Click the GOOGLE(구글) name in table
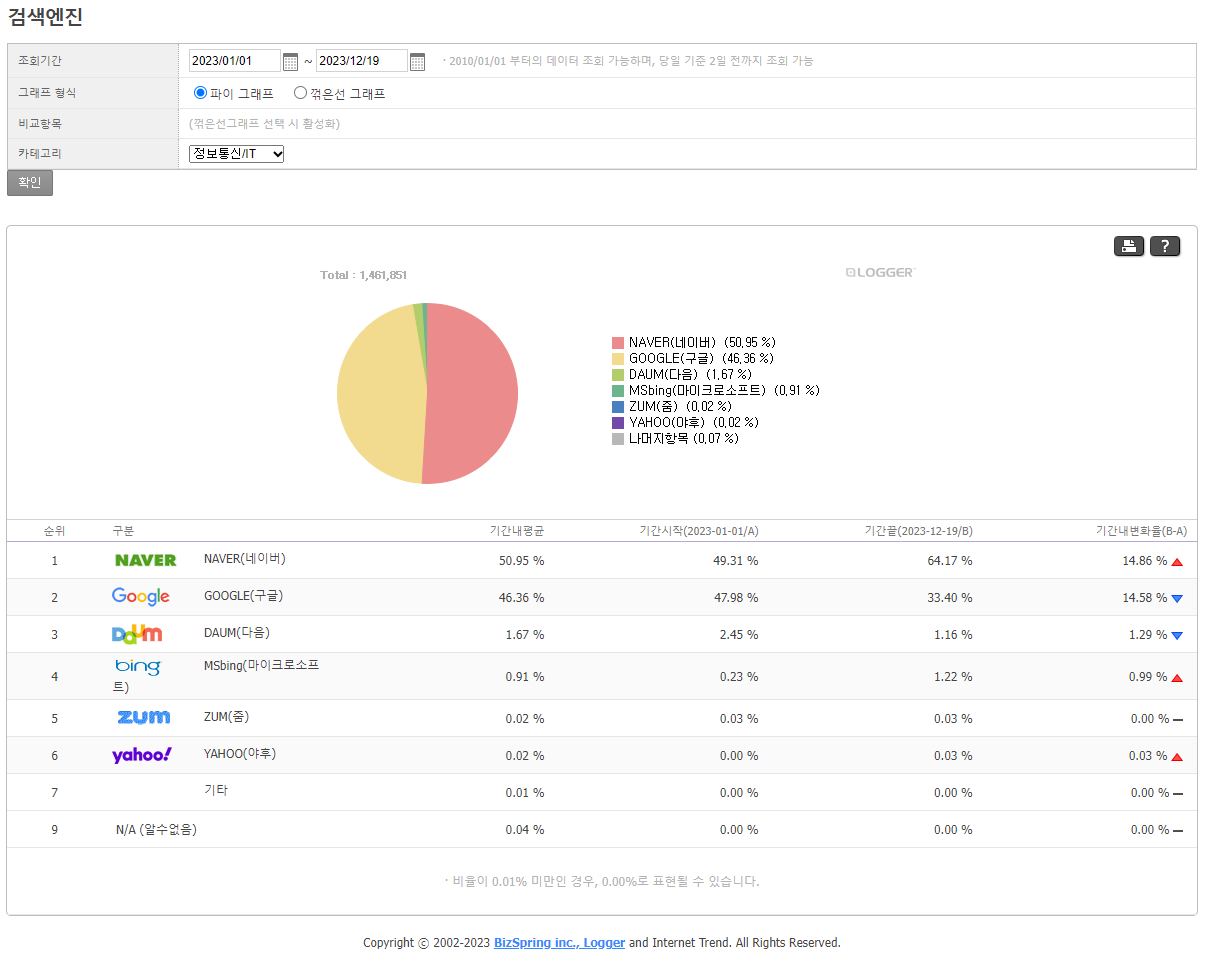 tap(243, 595)
